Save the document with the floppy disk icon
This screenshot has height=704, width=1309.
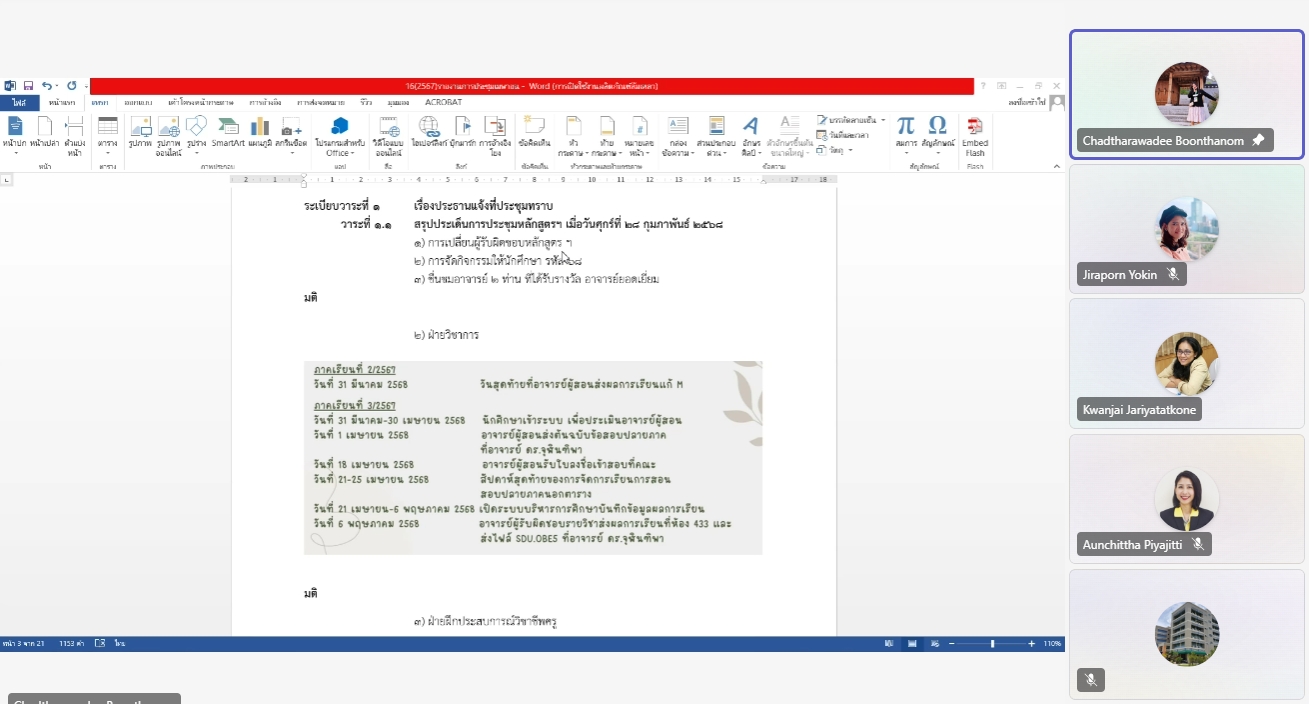click(x=28, y=86)
